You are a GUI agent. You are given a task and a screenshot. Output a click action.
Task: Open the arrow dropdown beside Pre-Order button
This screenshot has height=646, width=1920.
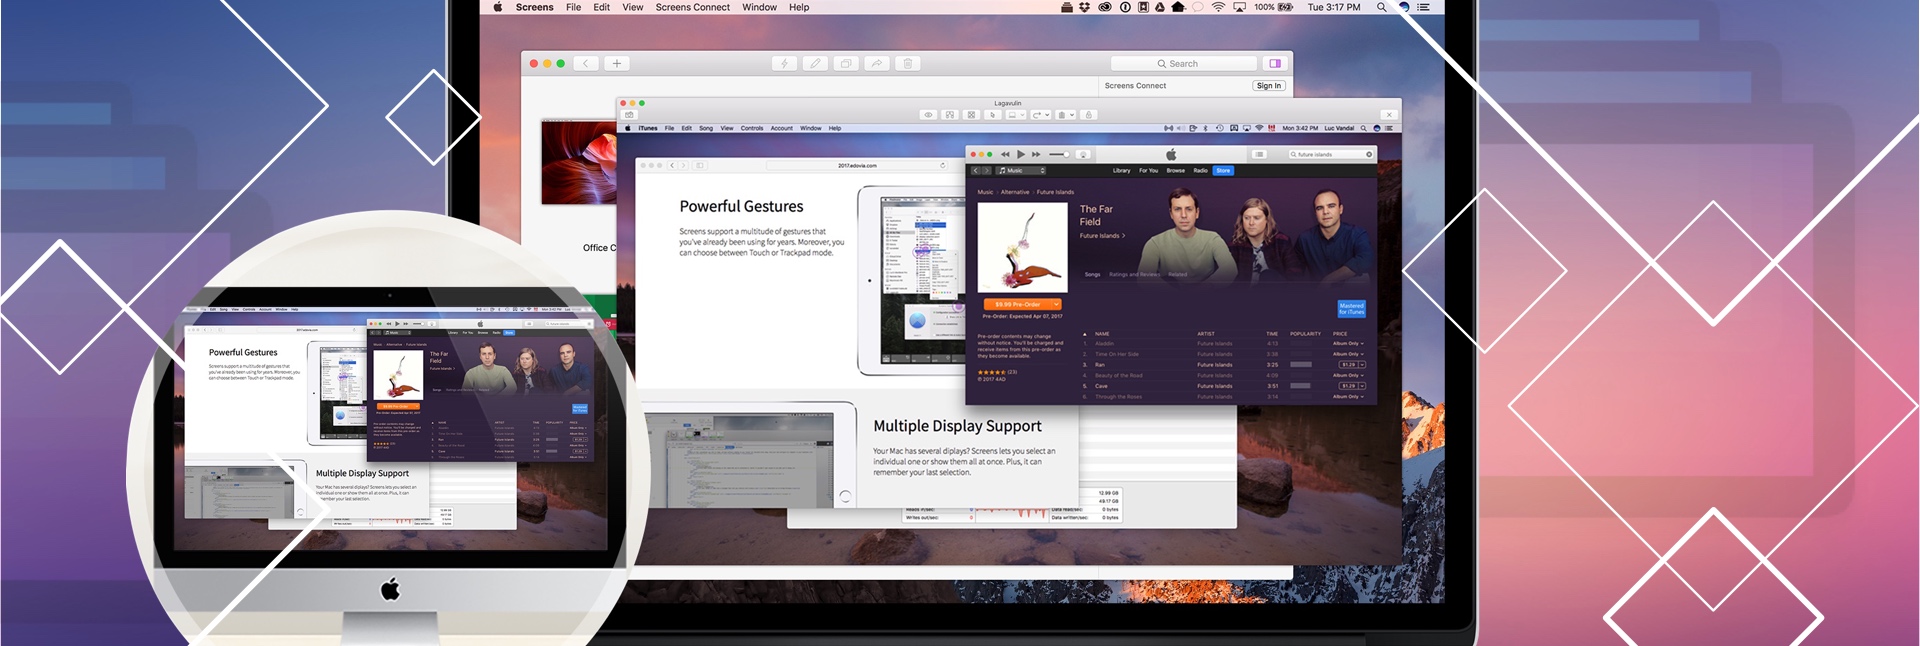1056,304
